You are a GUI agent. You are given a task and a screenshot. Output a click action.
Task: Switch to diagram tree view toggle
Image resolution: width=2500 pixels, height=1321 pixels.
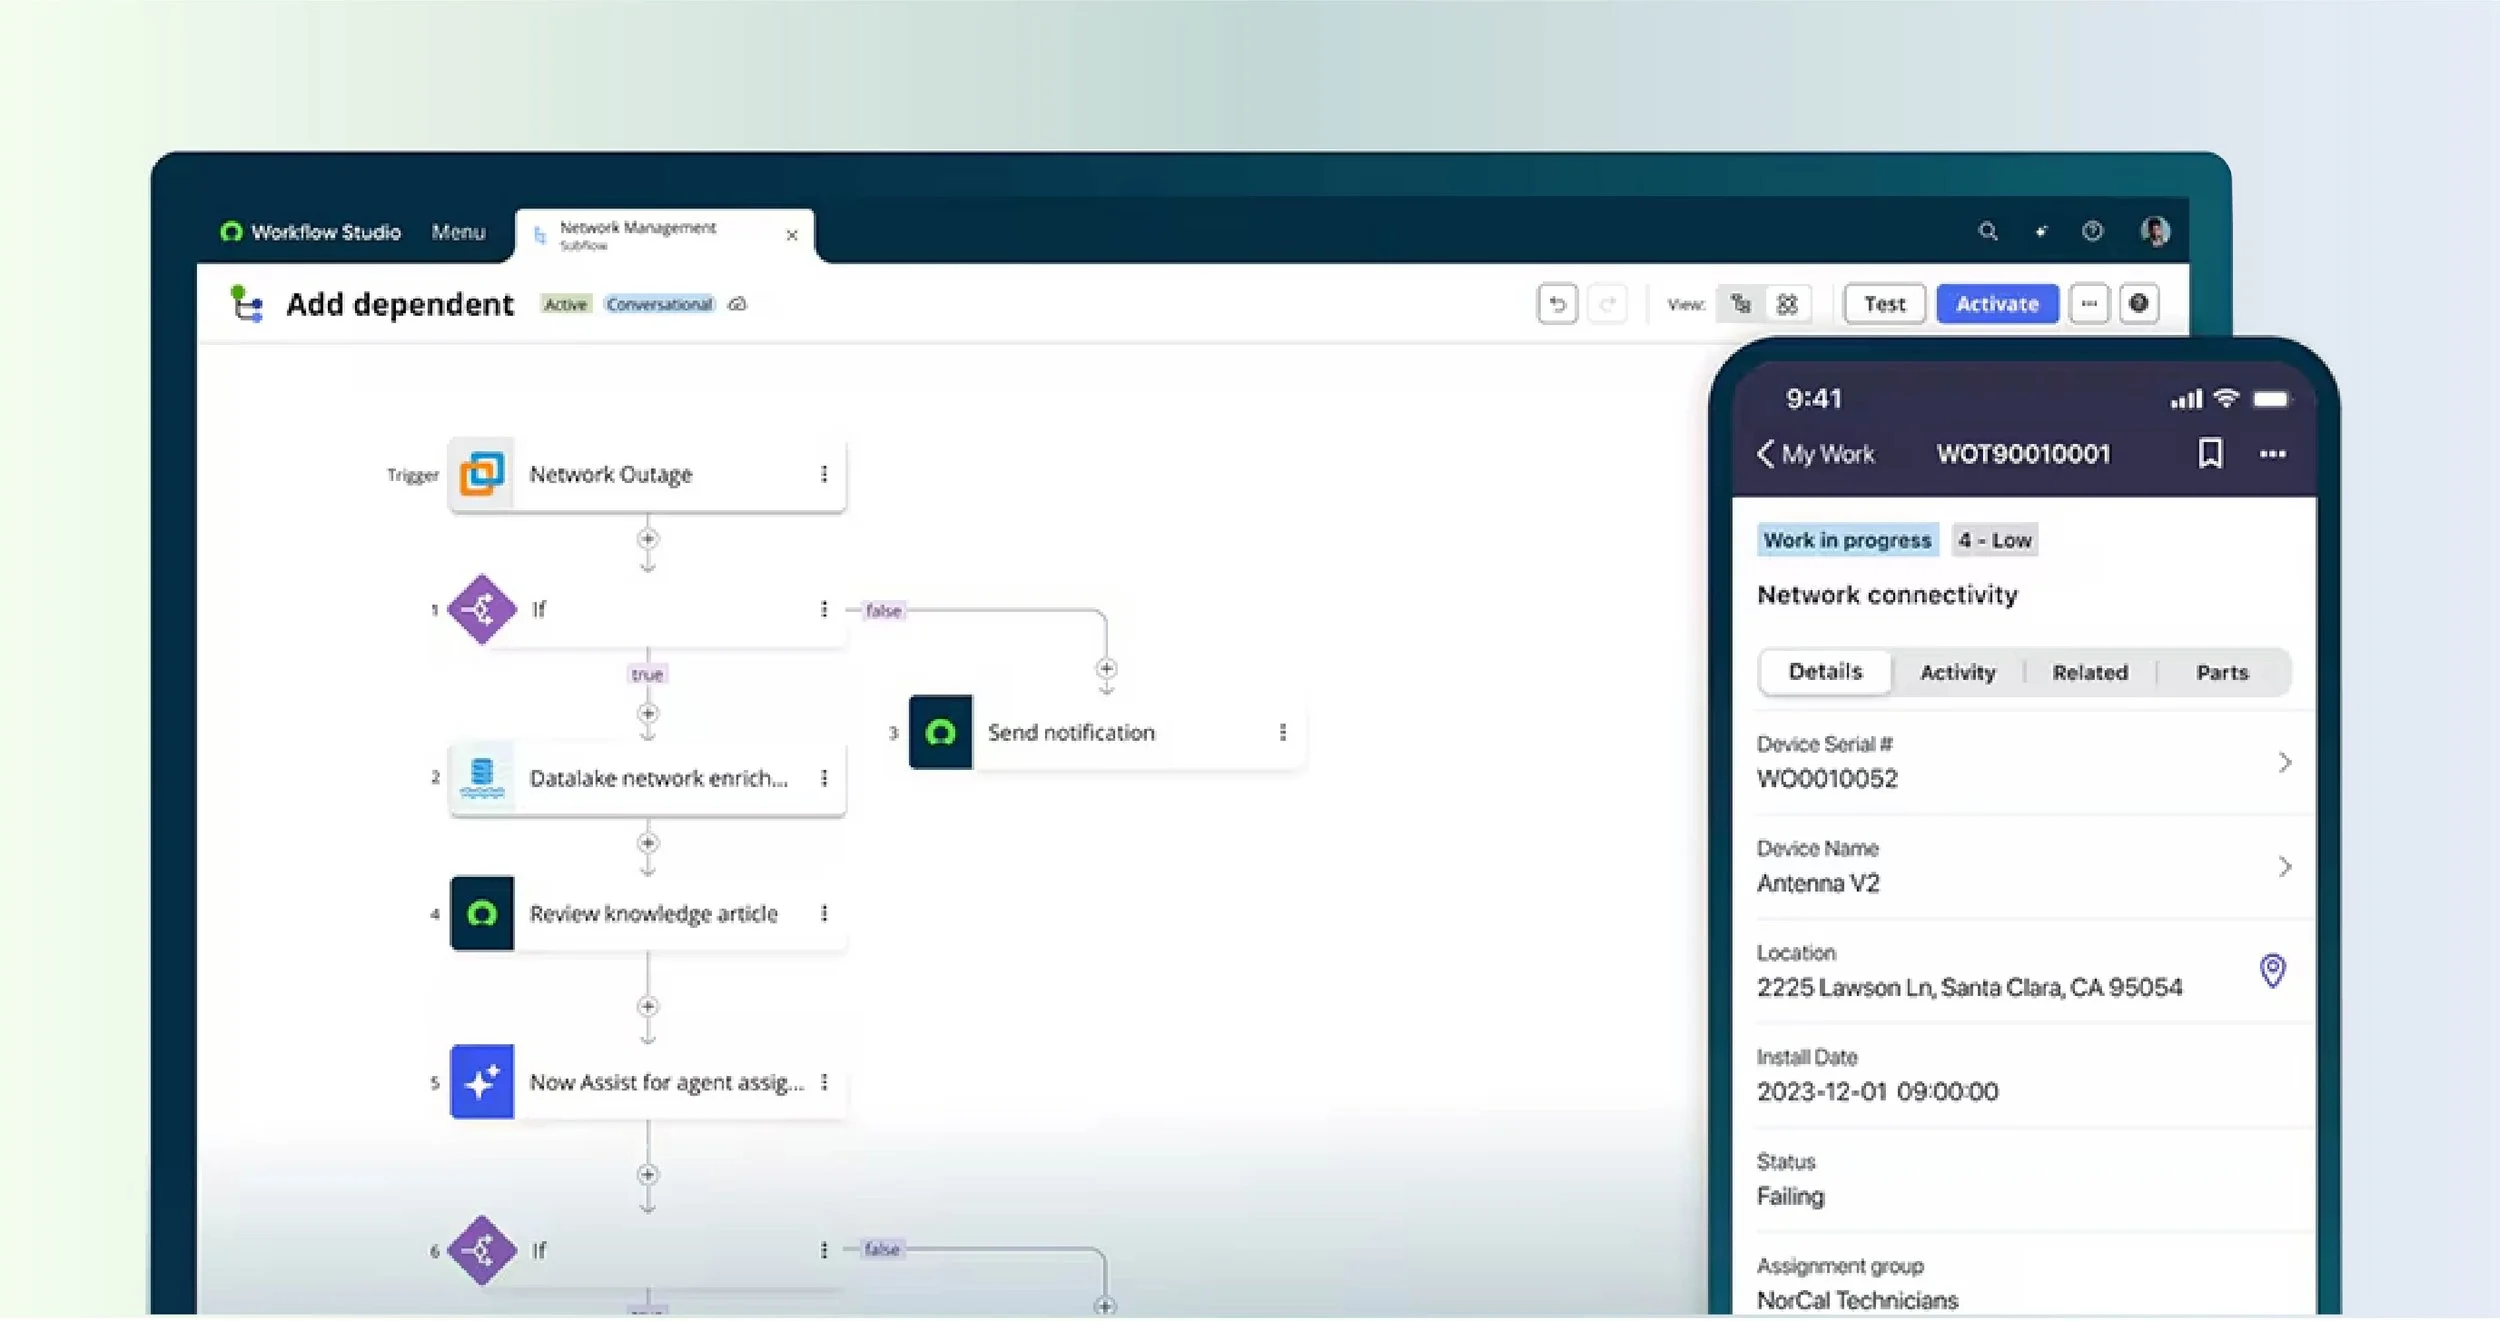click(1741, 304)
